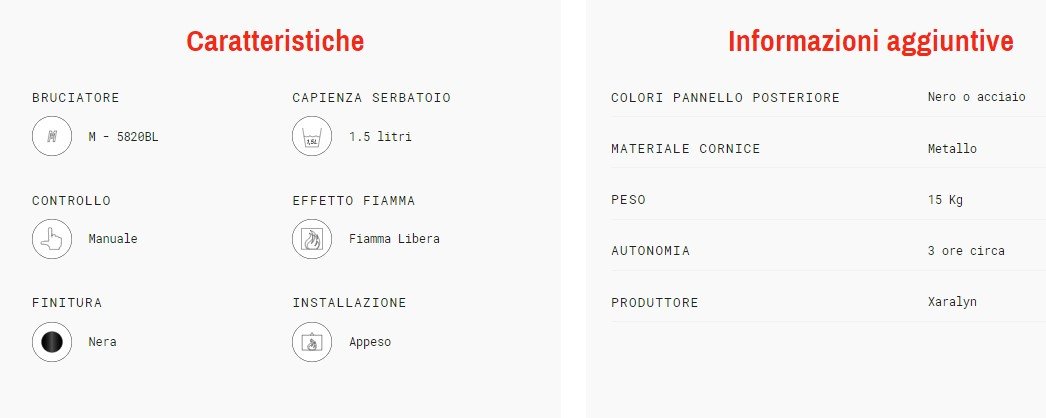The height and width of the screenshot is (418, 1046).
Task: Click the Xaralyn manufacturer name
Action: coord(953,302)
